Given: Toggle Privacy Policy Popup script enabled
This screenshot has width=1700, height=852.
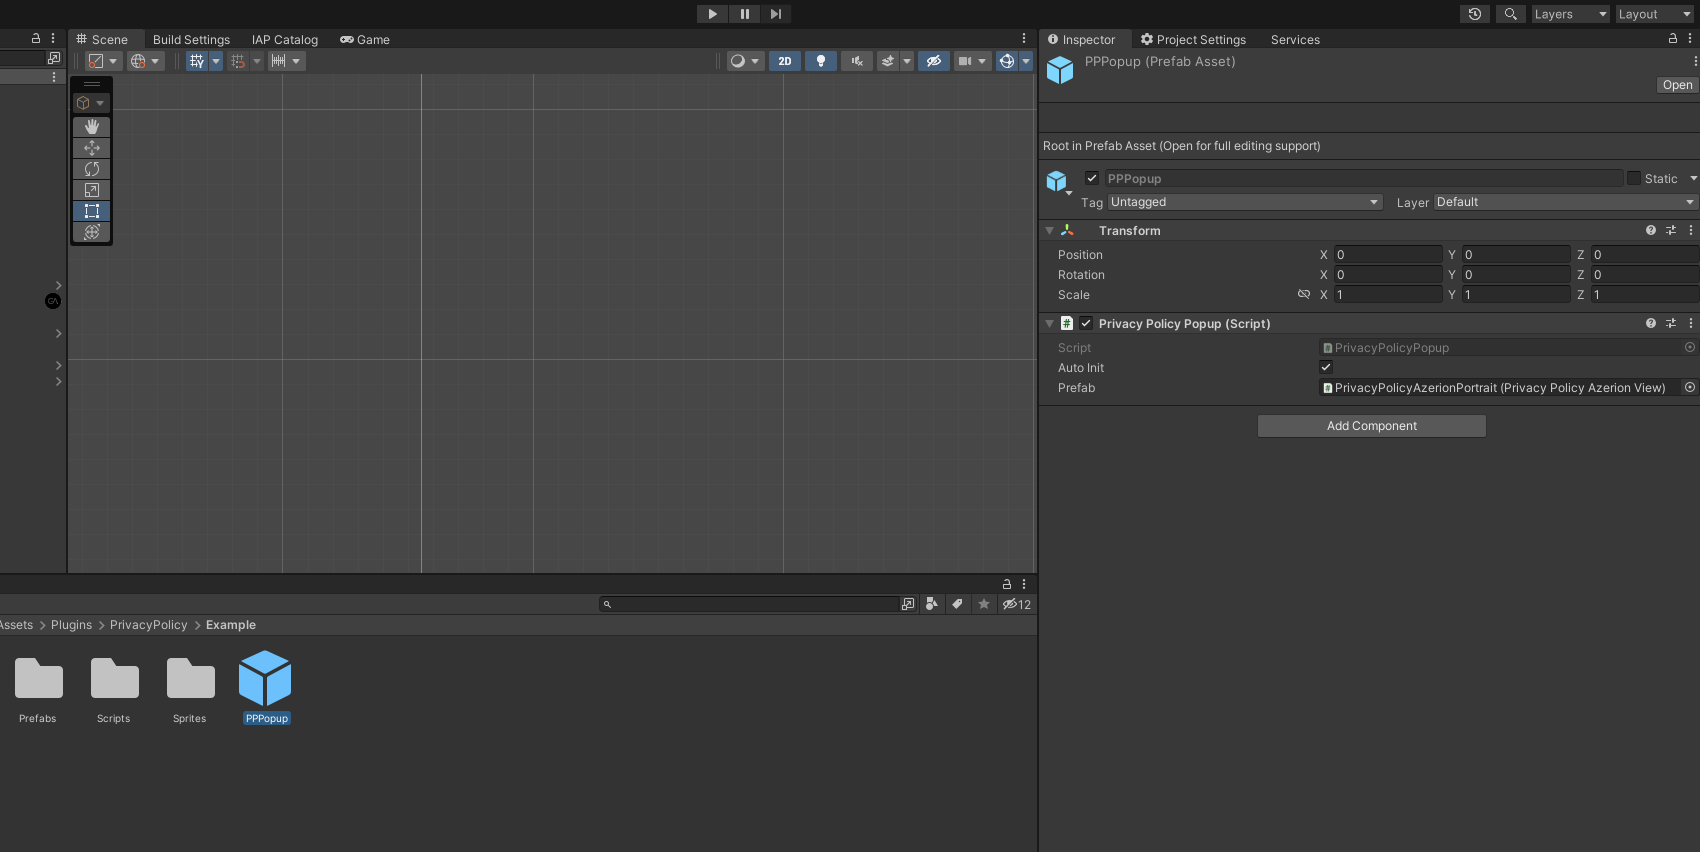Looking at the screenshot, I should point(1086,323).
